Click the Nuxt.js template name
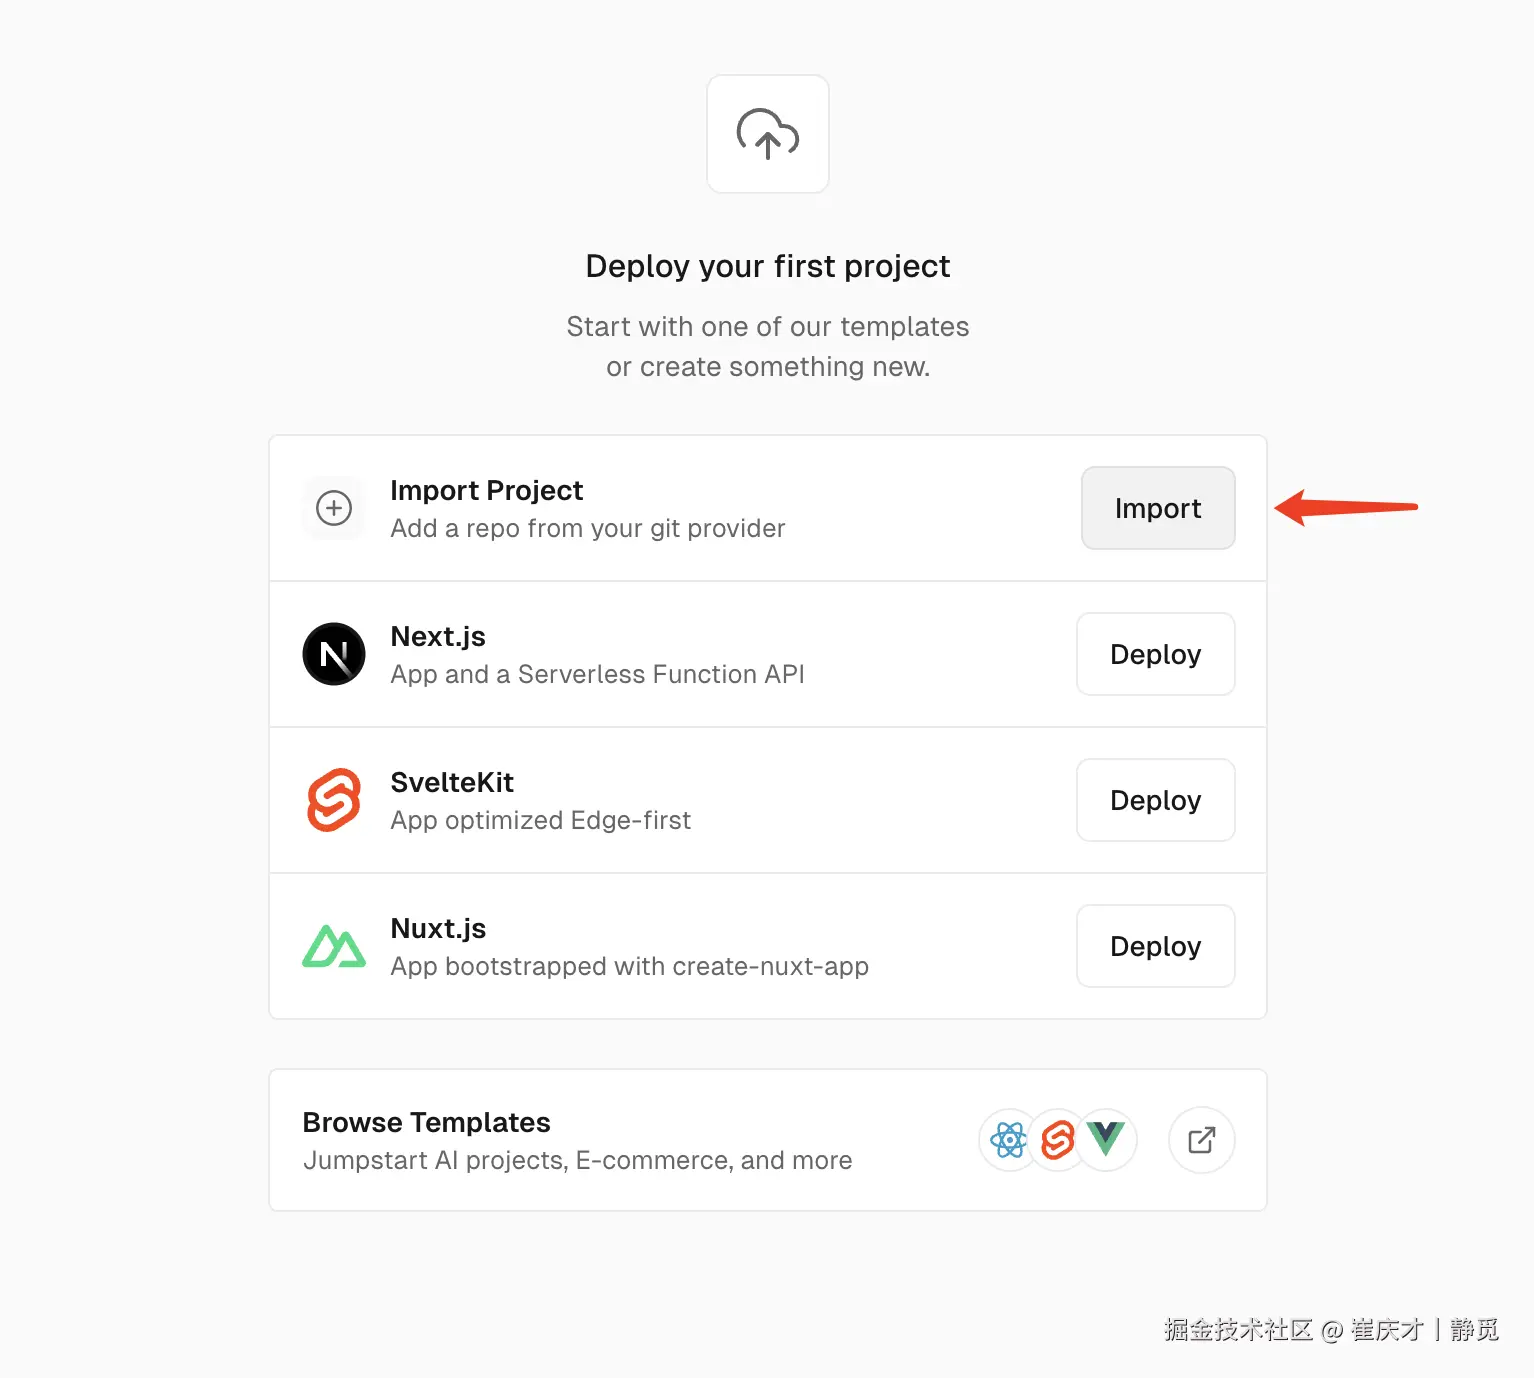This screenshot has width=1534, height=1378. pos(438,928)
